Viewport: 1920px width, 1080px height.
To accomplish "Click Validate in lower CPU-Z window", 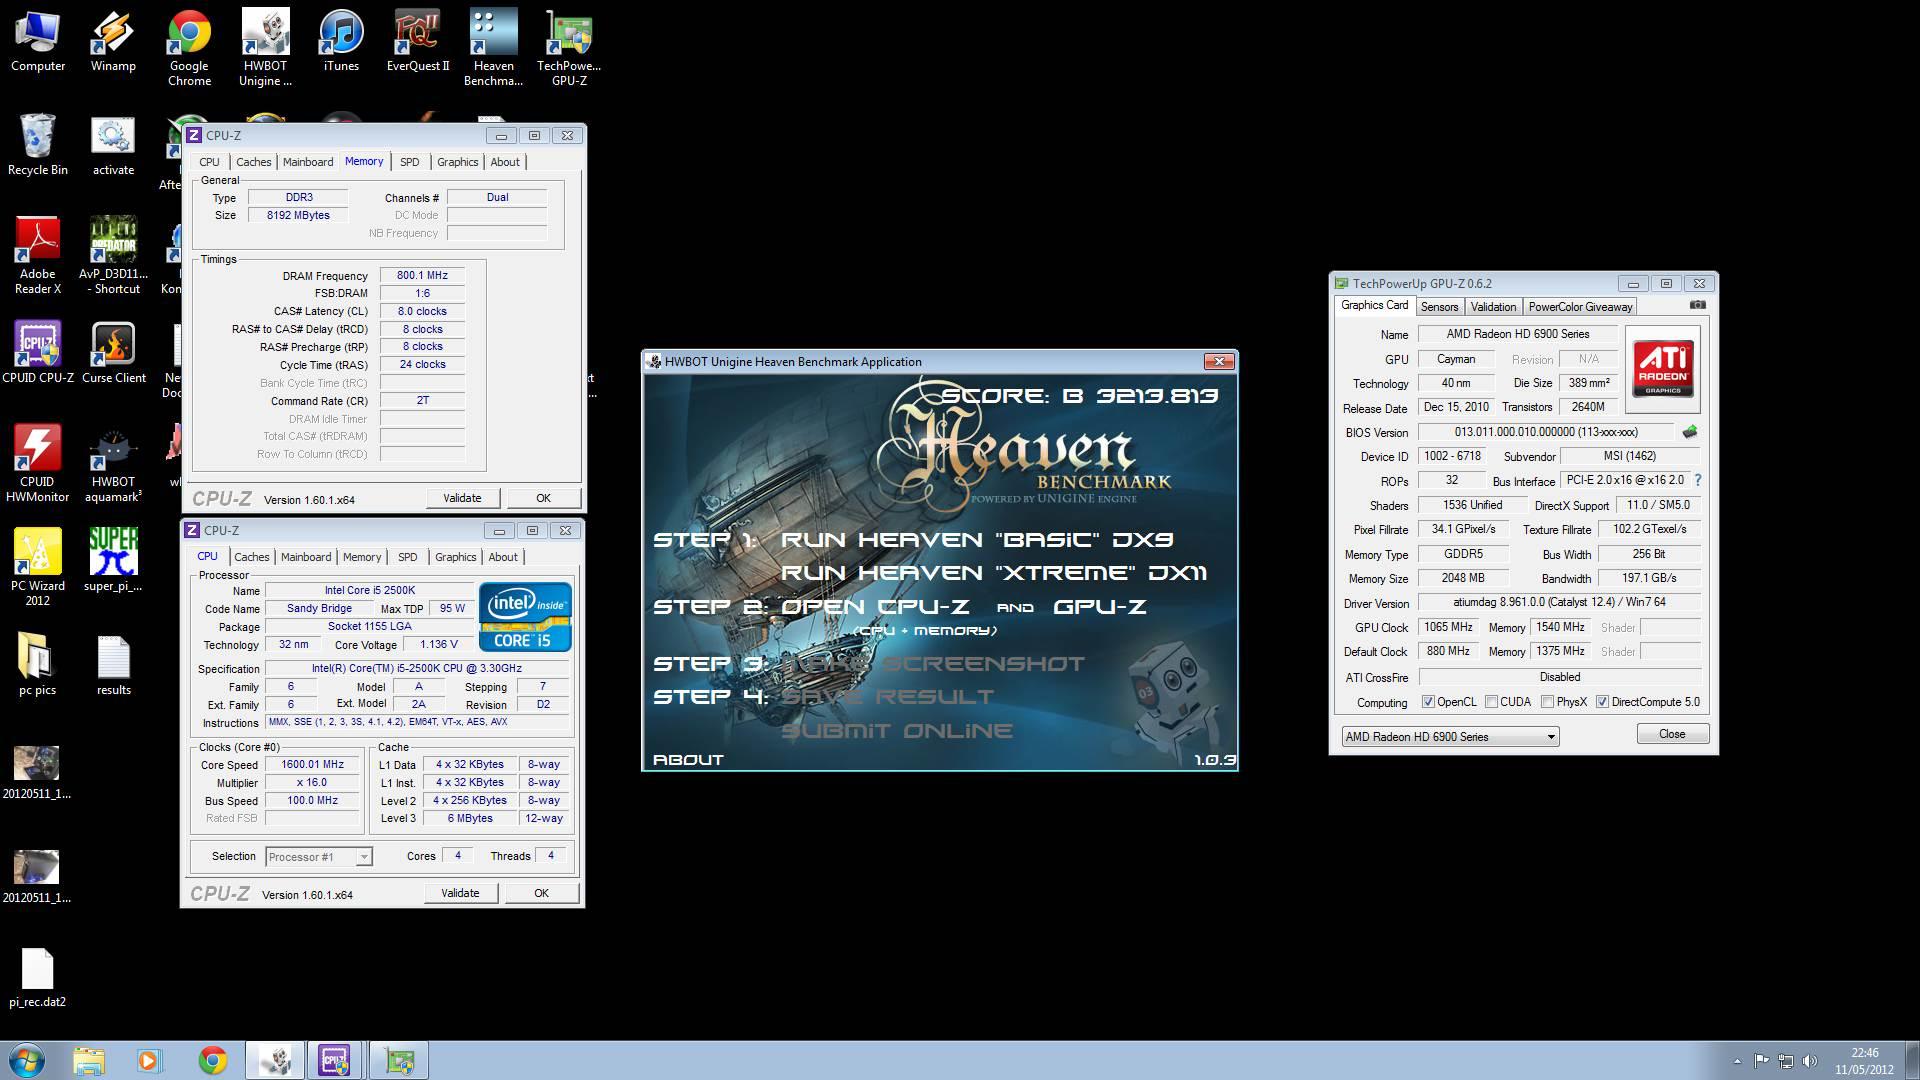I will pyautogui.click(x=460, y=893).
